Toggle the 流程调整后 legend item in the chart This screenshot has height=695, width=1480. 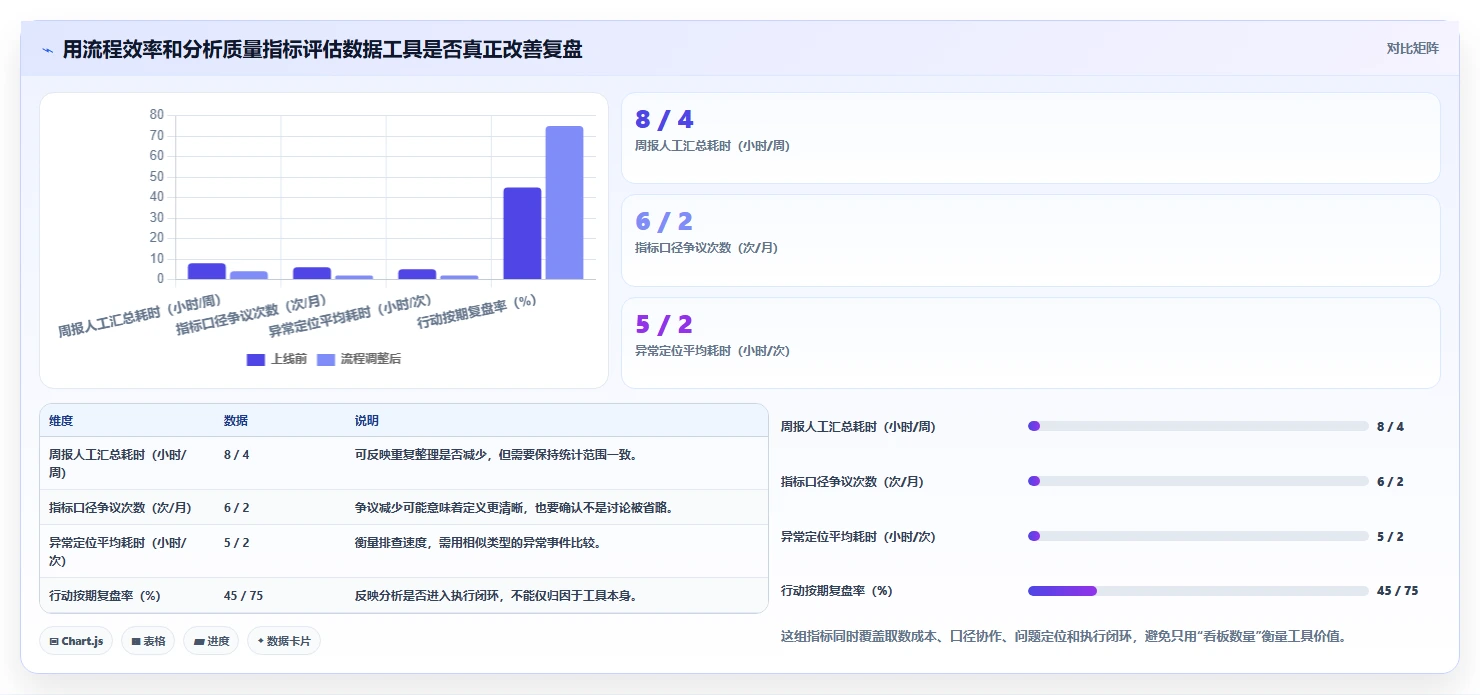point(359,359)
